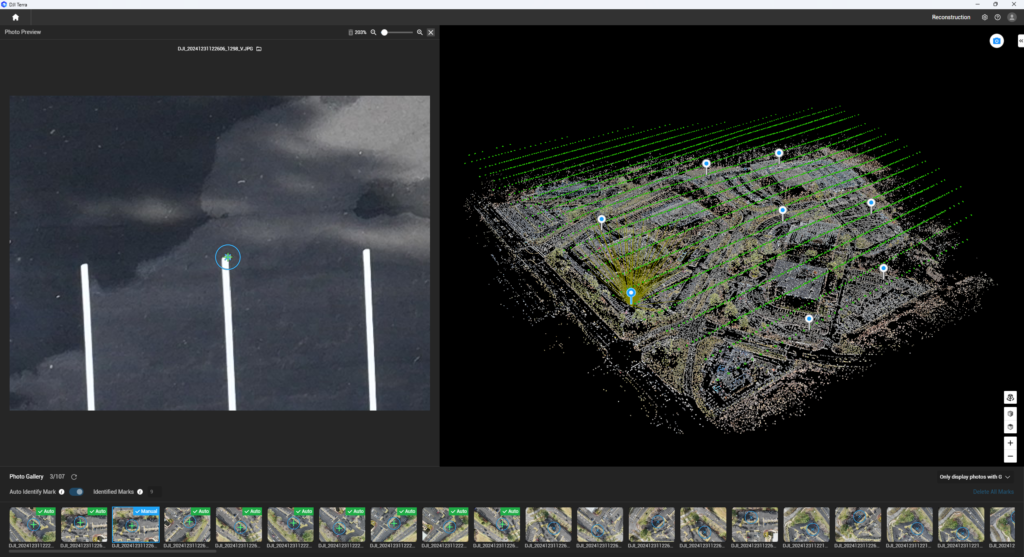Click the magnifier zoom-in icon in Photo Preview
Viewport: 1024px width, 557px height.
point(420,32)
